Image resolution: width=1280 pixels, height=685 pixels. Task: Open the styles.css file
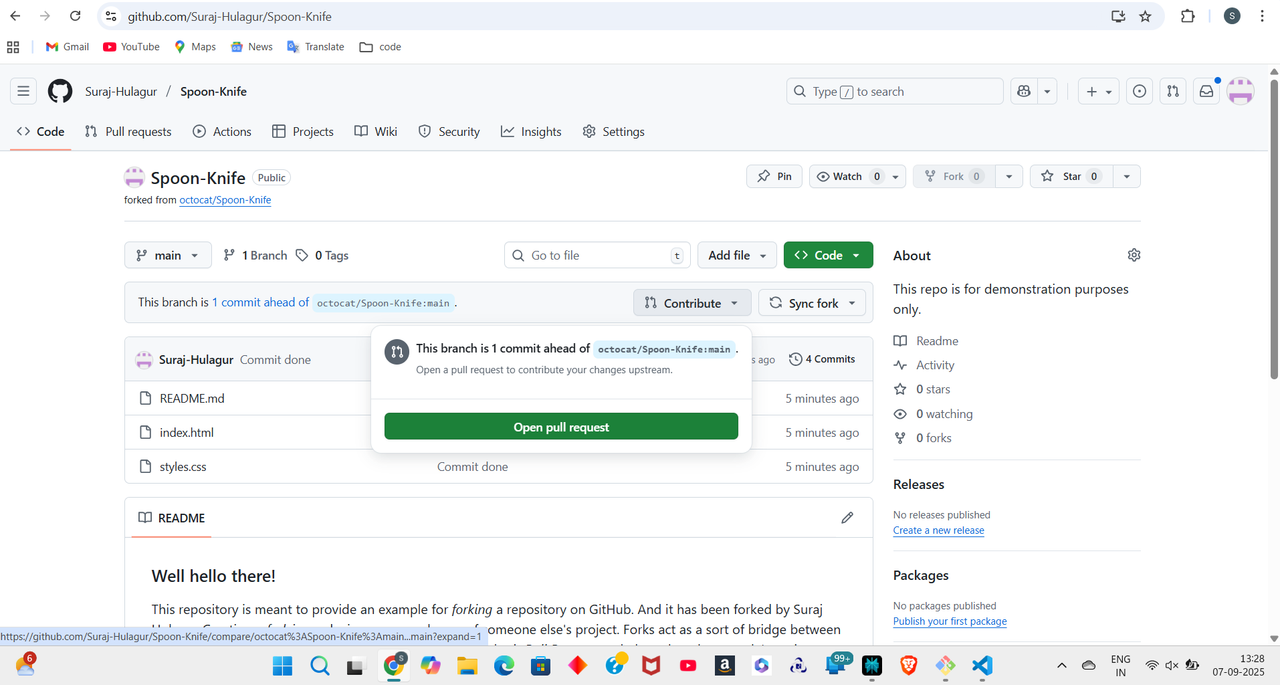183,466
